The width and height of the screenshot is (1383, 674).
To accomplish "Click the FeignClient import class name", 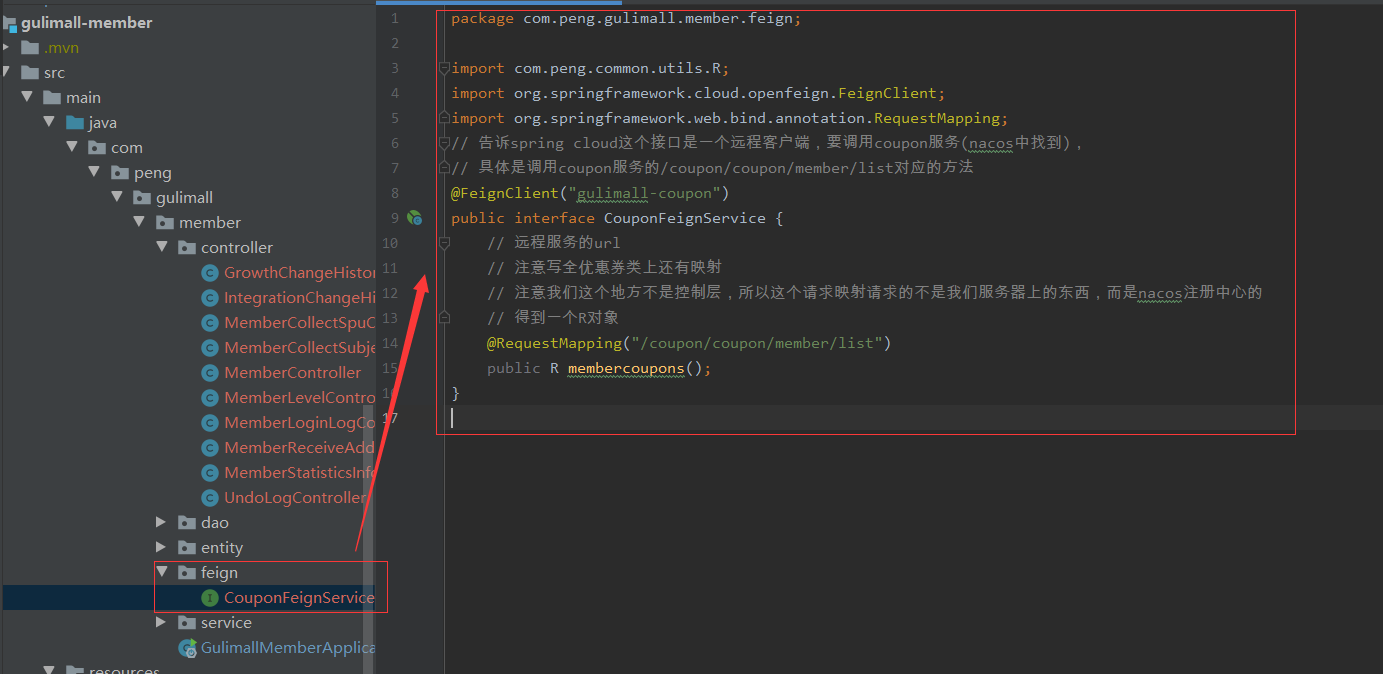I will click(x=887, y=93).
